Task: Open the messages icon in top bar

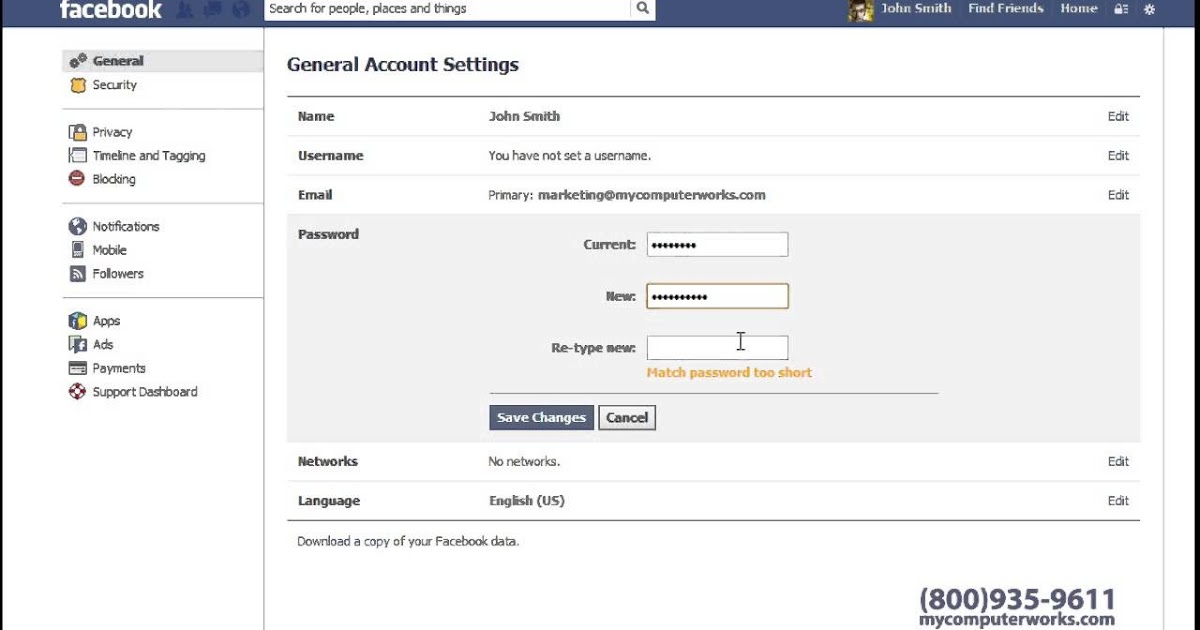Action: point(212,8)
